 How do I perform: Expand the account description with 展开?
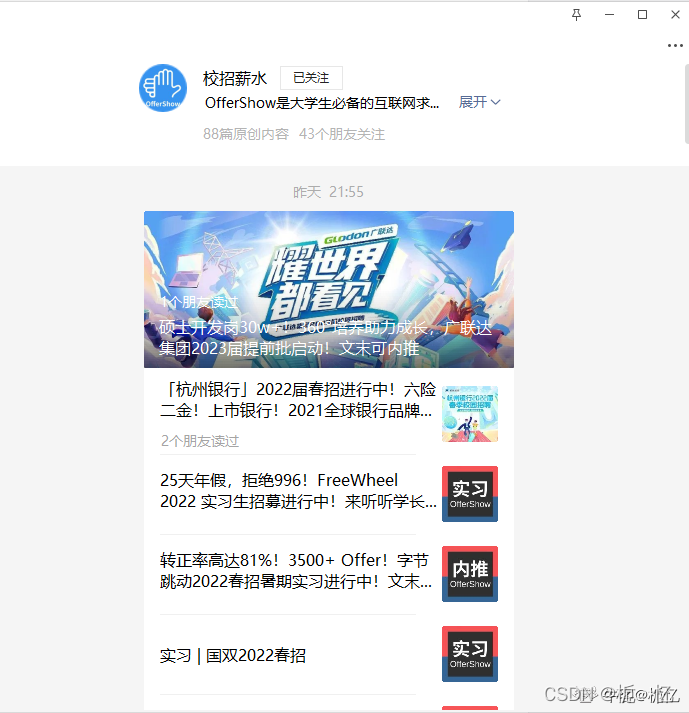pyautogui.click(x=479, y=102)
